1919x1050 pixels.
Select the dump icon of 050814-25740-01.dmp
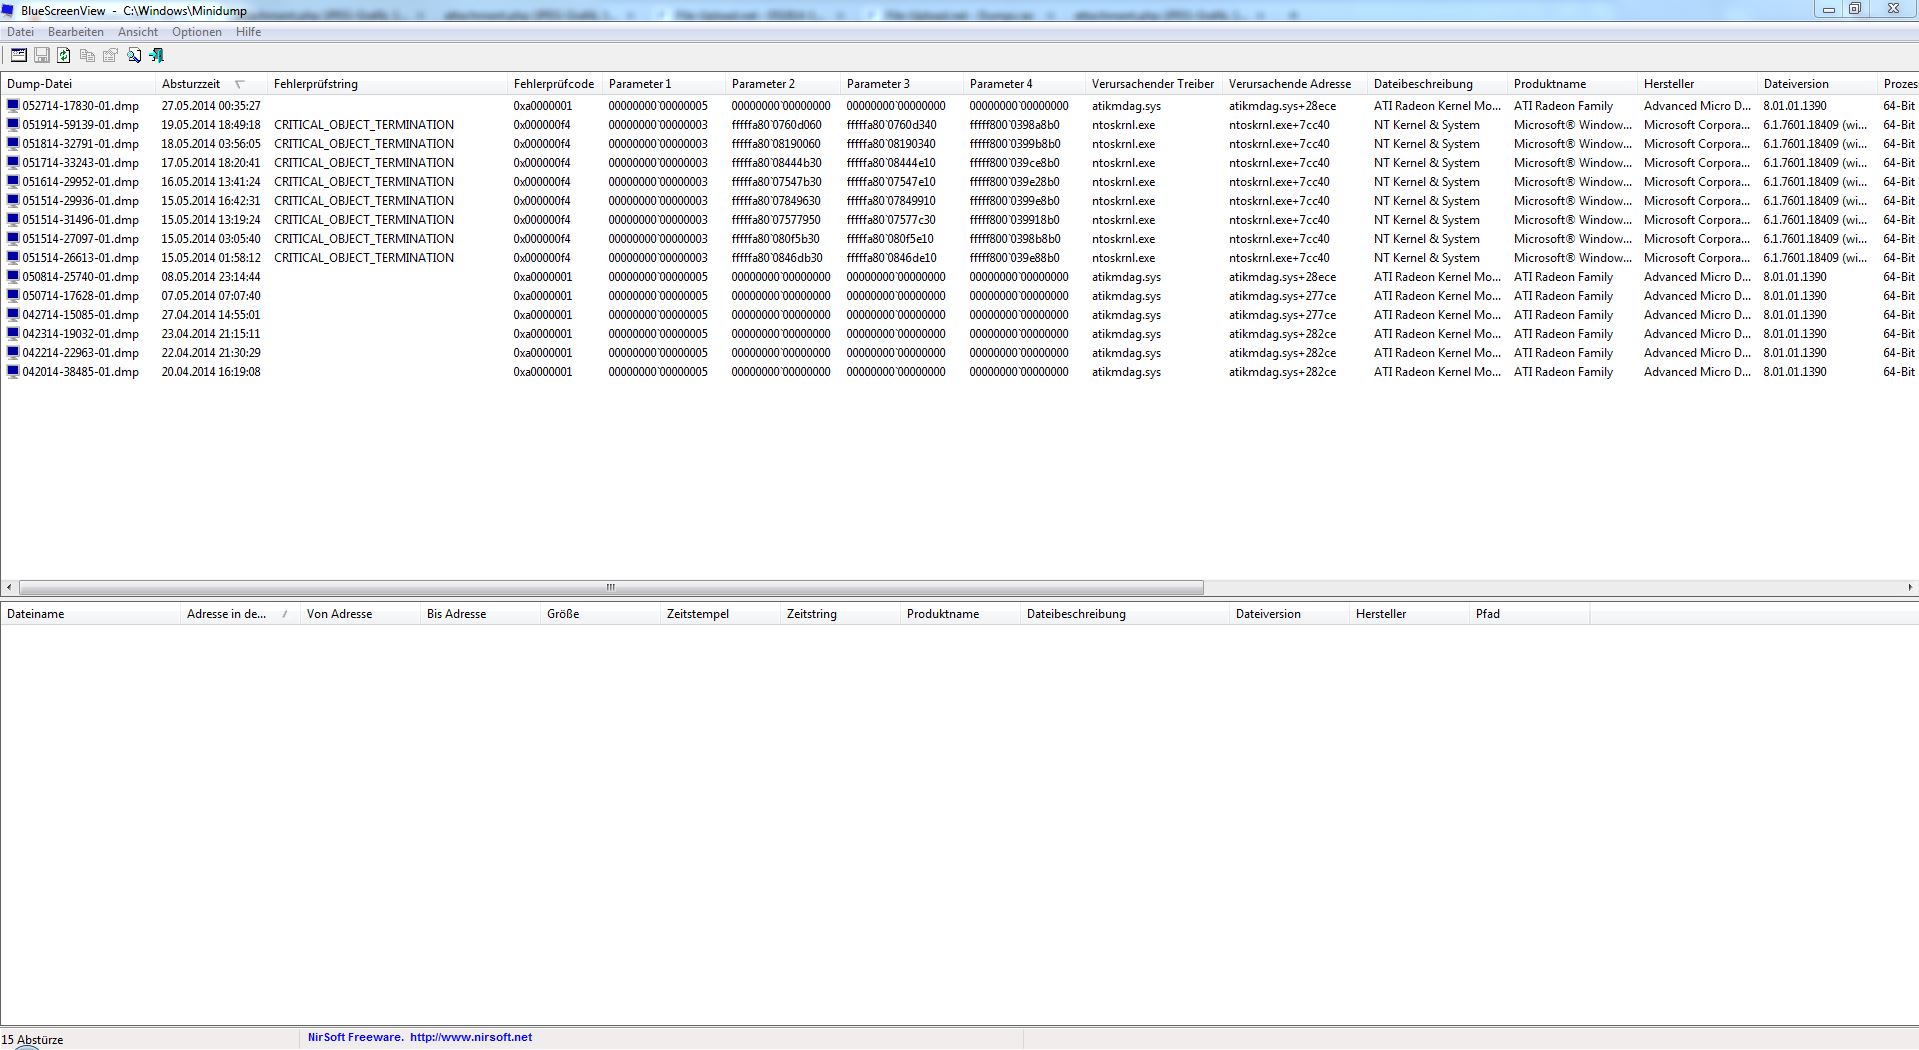coord(13,276)
